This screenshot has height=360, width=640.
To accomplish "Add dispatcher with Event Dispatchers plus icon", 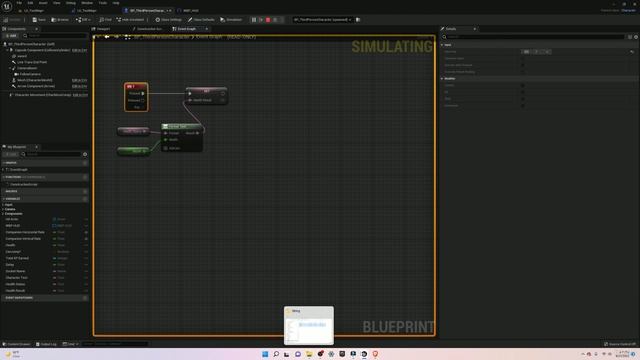I will 85,298.
